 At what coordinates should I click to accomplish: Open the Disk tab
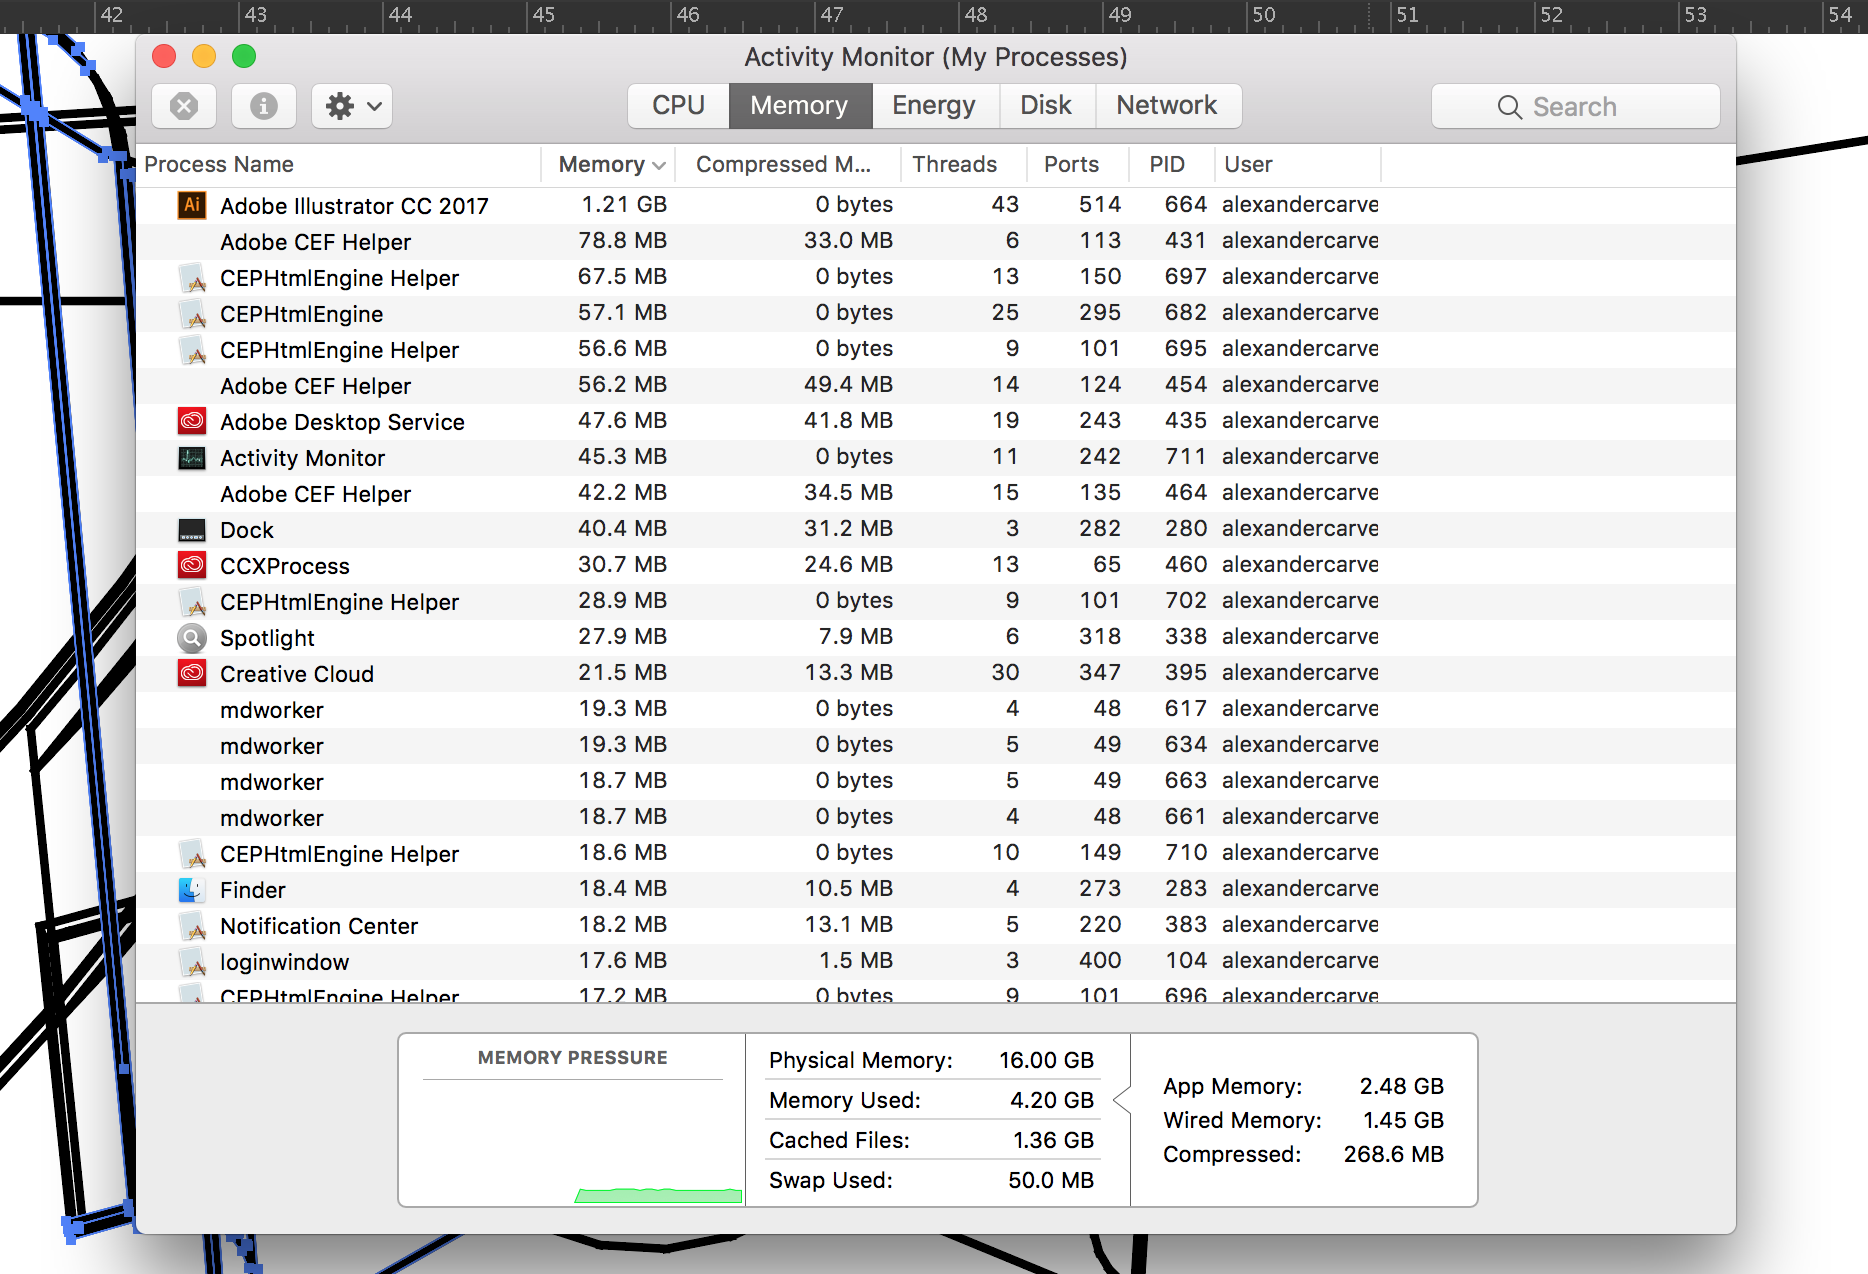pyautogui.click(x=1046, y=105)
